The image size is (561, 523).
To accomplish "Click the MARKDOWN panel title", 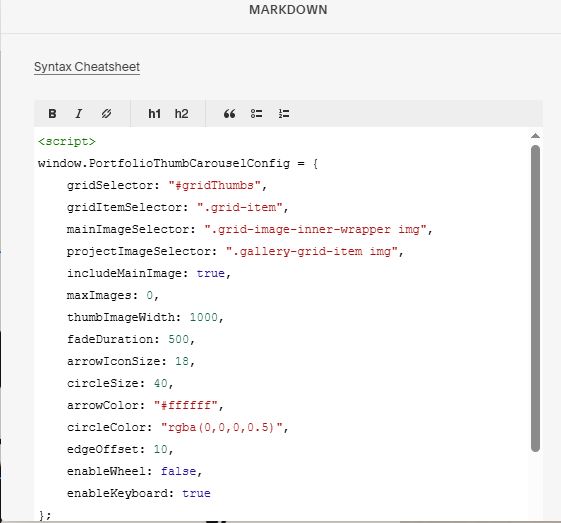I will (288, 10).
